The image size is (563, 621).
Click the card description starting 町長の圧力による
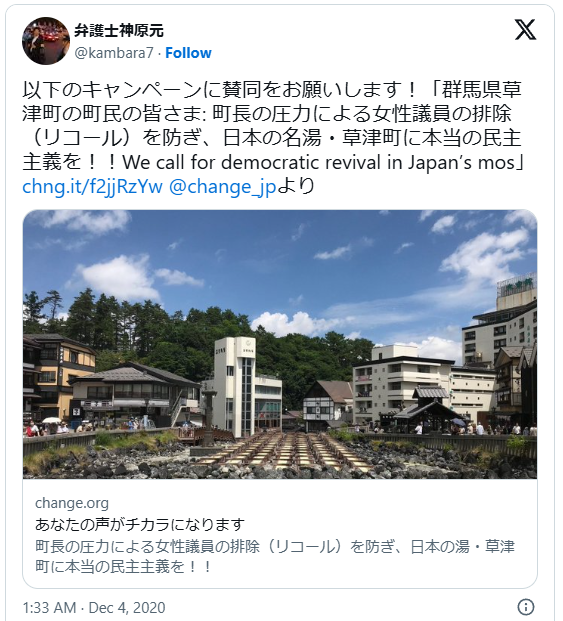(275, 556)
